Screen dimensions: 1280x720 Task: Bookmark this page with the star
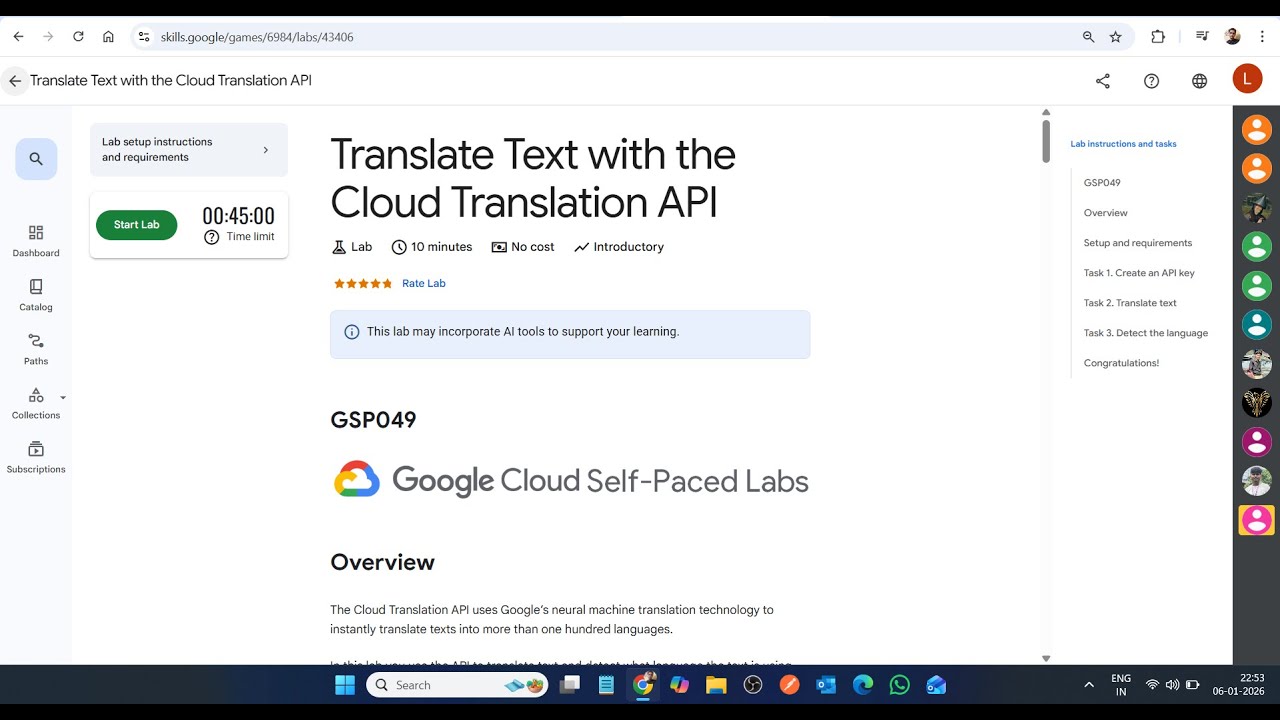click(1116, 37)
